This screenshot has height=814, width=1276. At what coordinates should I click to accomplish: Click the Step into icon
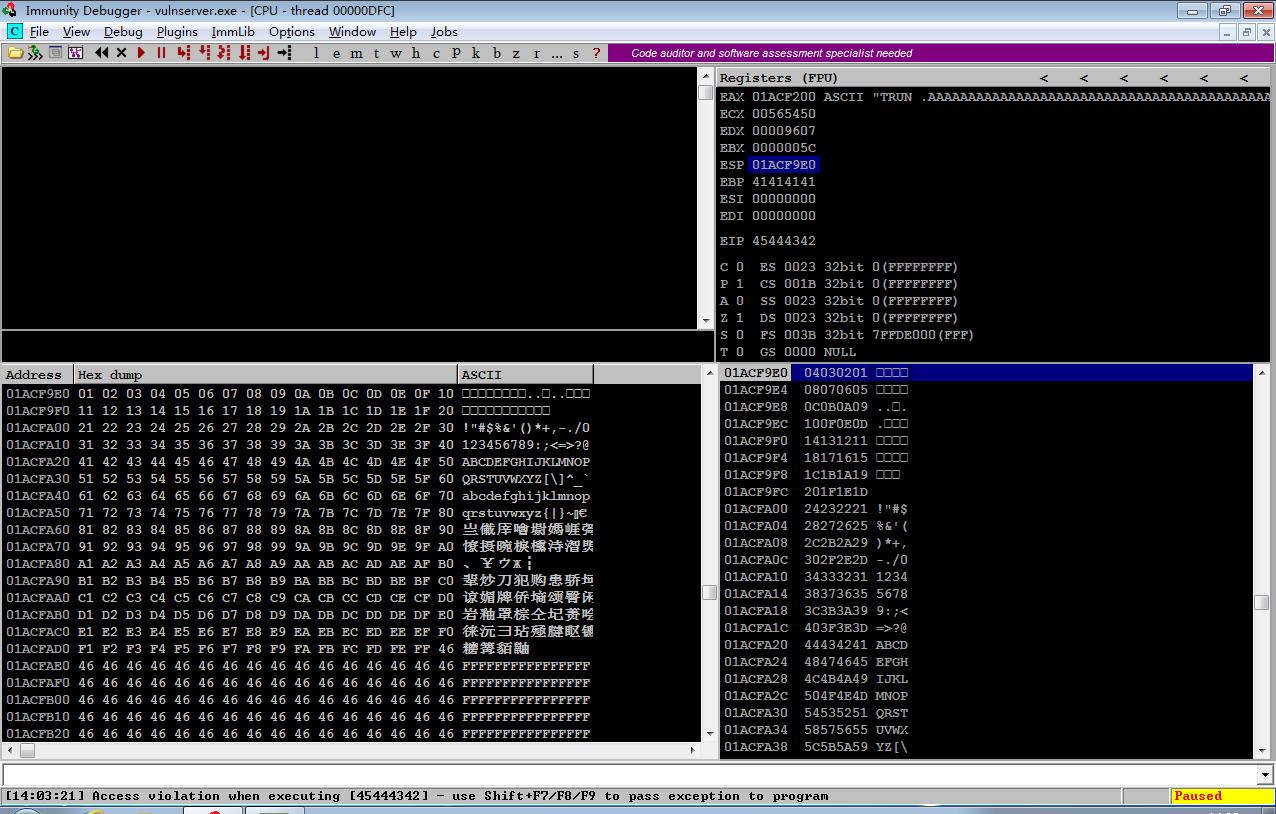click(183, 53)
